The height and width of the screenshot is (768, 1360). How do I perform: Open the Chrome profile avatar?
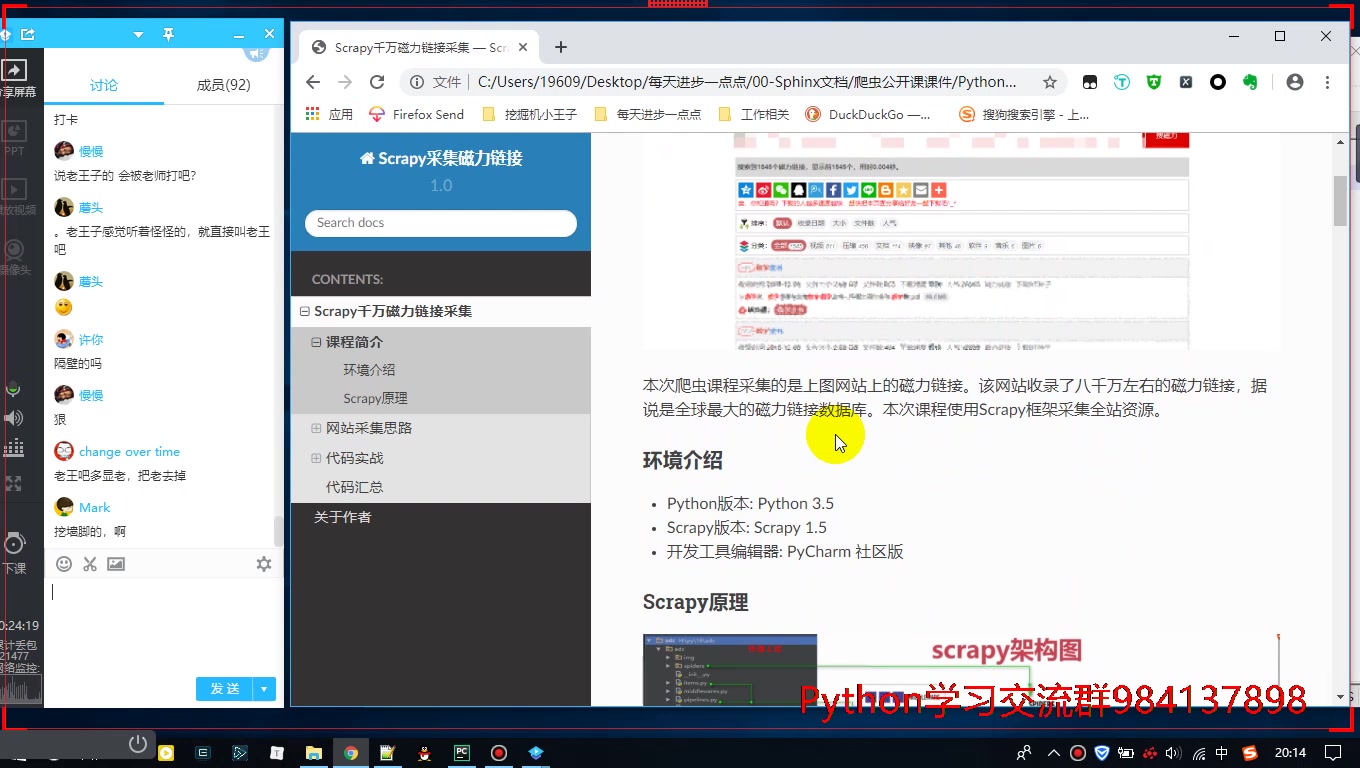pos(1295,82)
